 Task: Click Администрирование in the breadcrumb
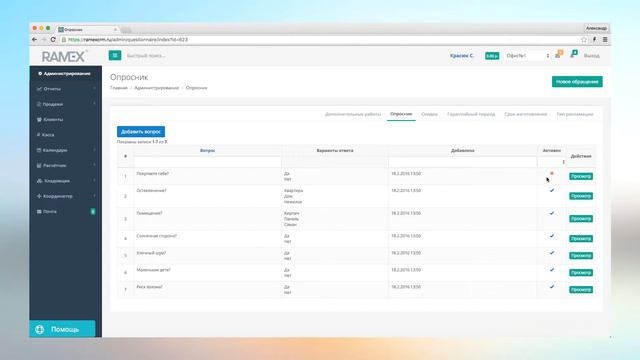click(x=156, y=88)
